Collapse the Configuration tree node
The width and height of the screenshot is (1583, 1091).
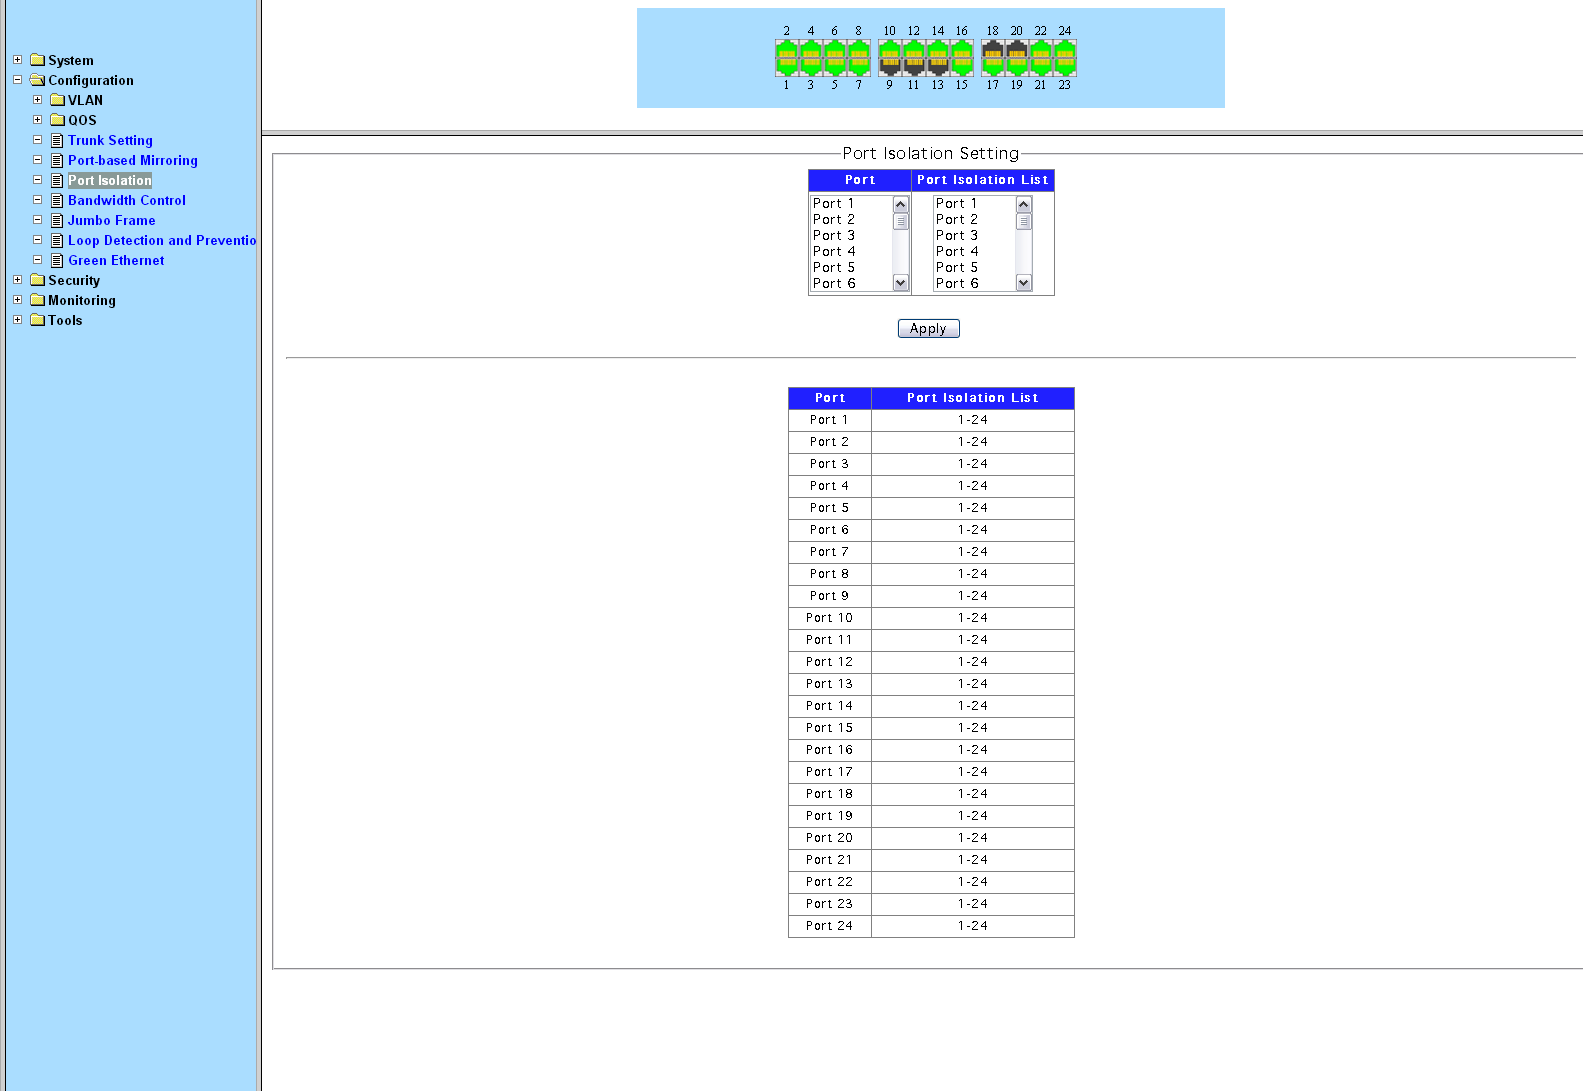click(17, 80)
